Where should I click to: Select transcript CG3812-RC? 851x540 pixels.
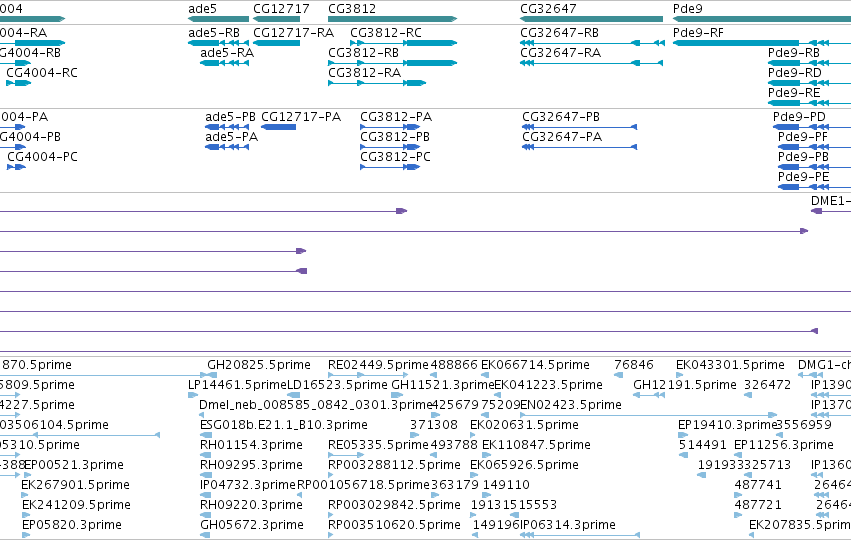pyautogui.click(x=403, y=43)
